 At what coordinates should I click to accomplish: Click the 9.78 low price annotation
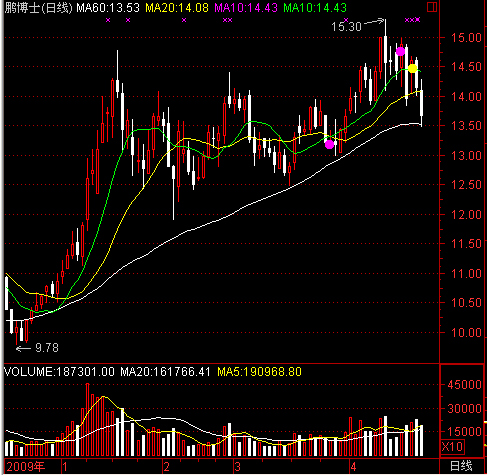[47, 348]
